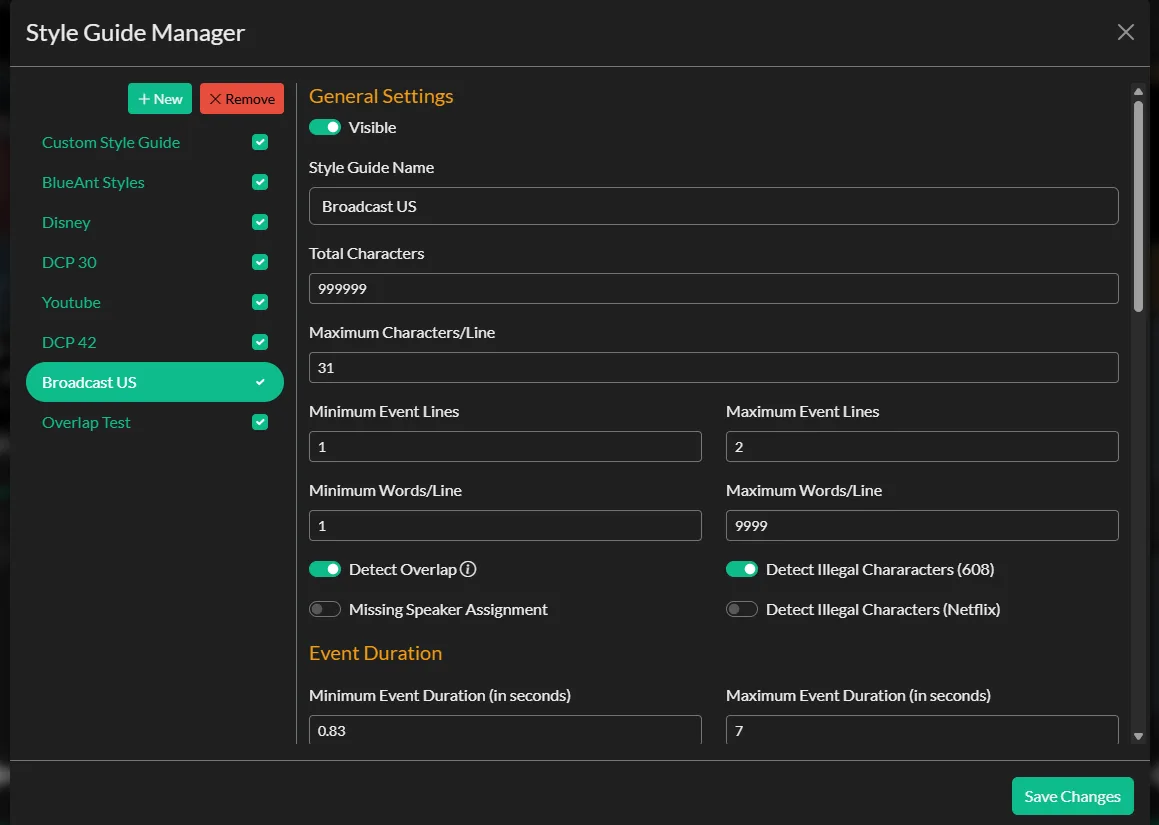Turn off Detect Illegal Chararacters (608)
This screenshot has height=825, width=1159.
(741, 569)
